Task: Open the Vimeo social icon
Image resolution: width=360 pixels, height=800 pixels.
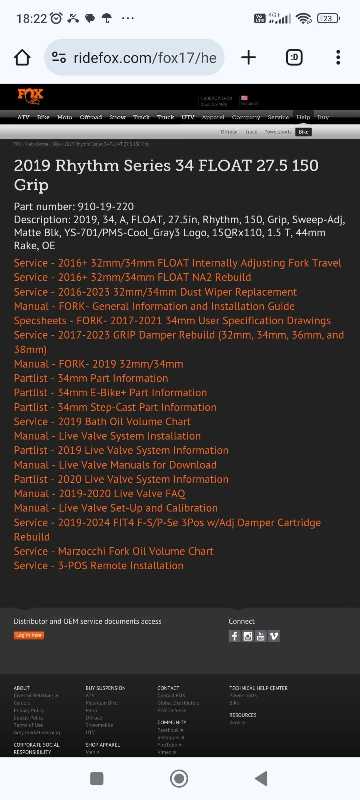Action: point(274,636)
